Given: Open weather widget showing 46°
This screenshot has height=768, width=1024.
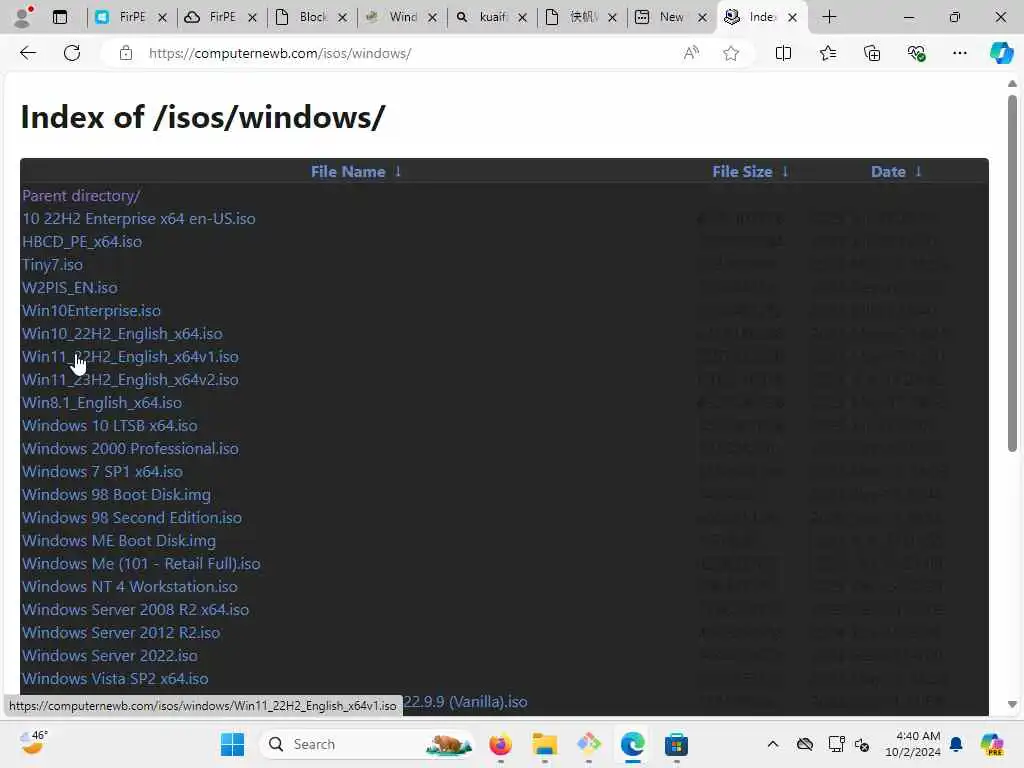Looking at the screenshot, I should (x=33, y=743).
